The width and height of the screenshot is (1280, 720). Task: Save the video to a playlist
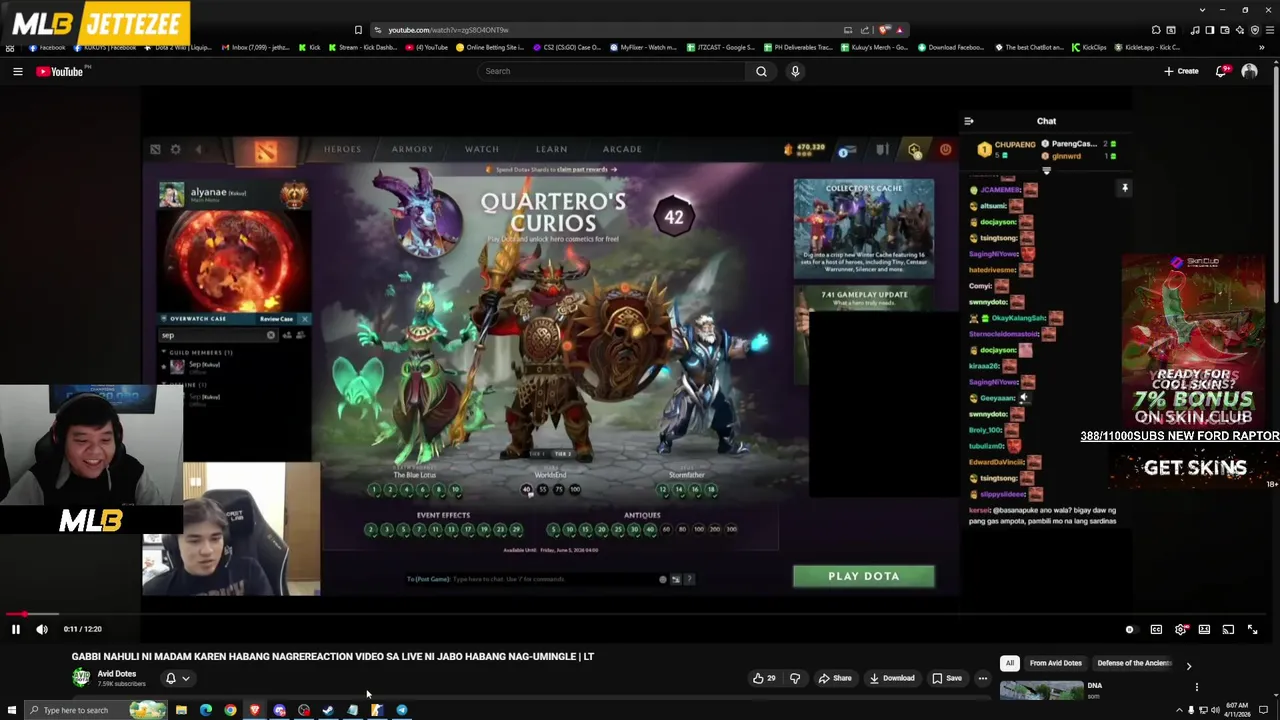pos(947,678)
